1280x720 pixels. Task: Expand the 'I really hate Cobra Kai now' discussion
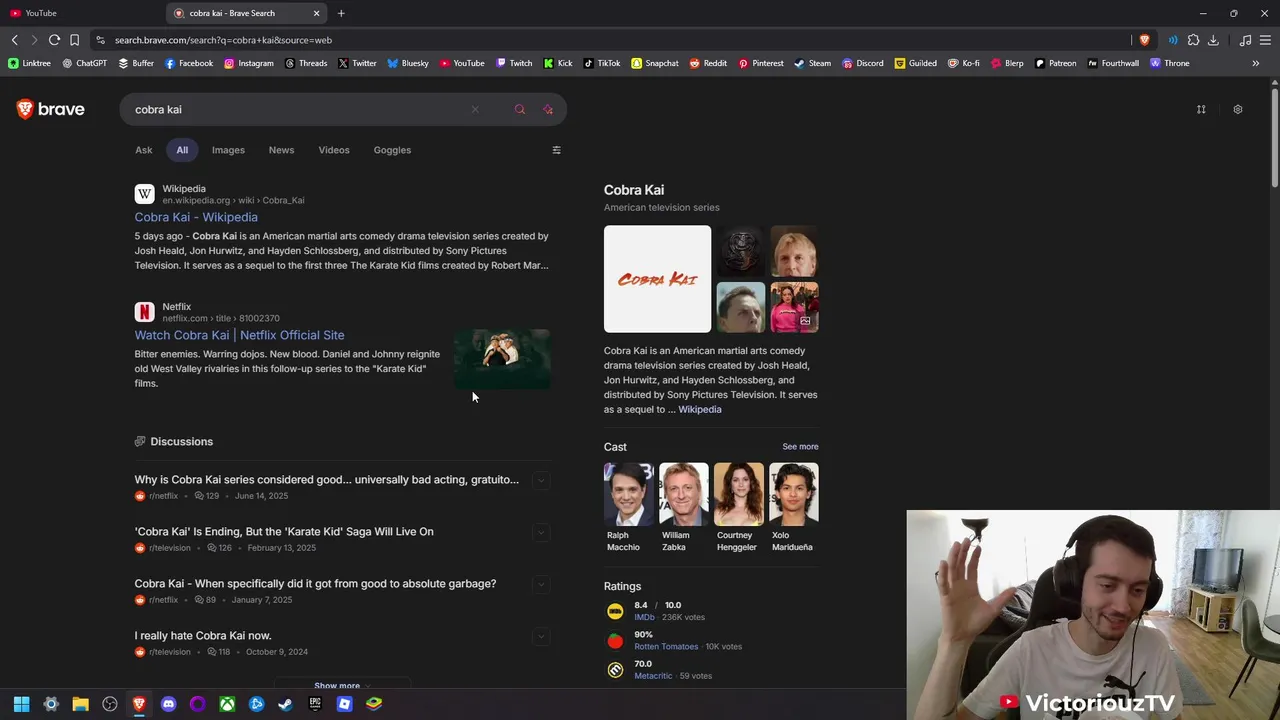541,636
